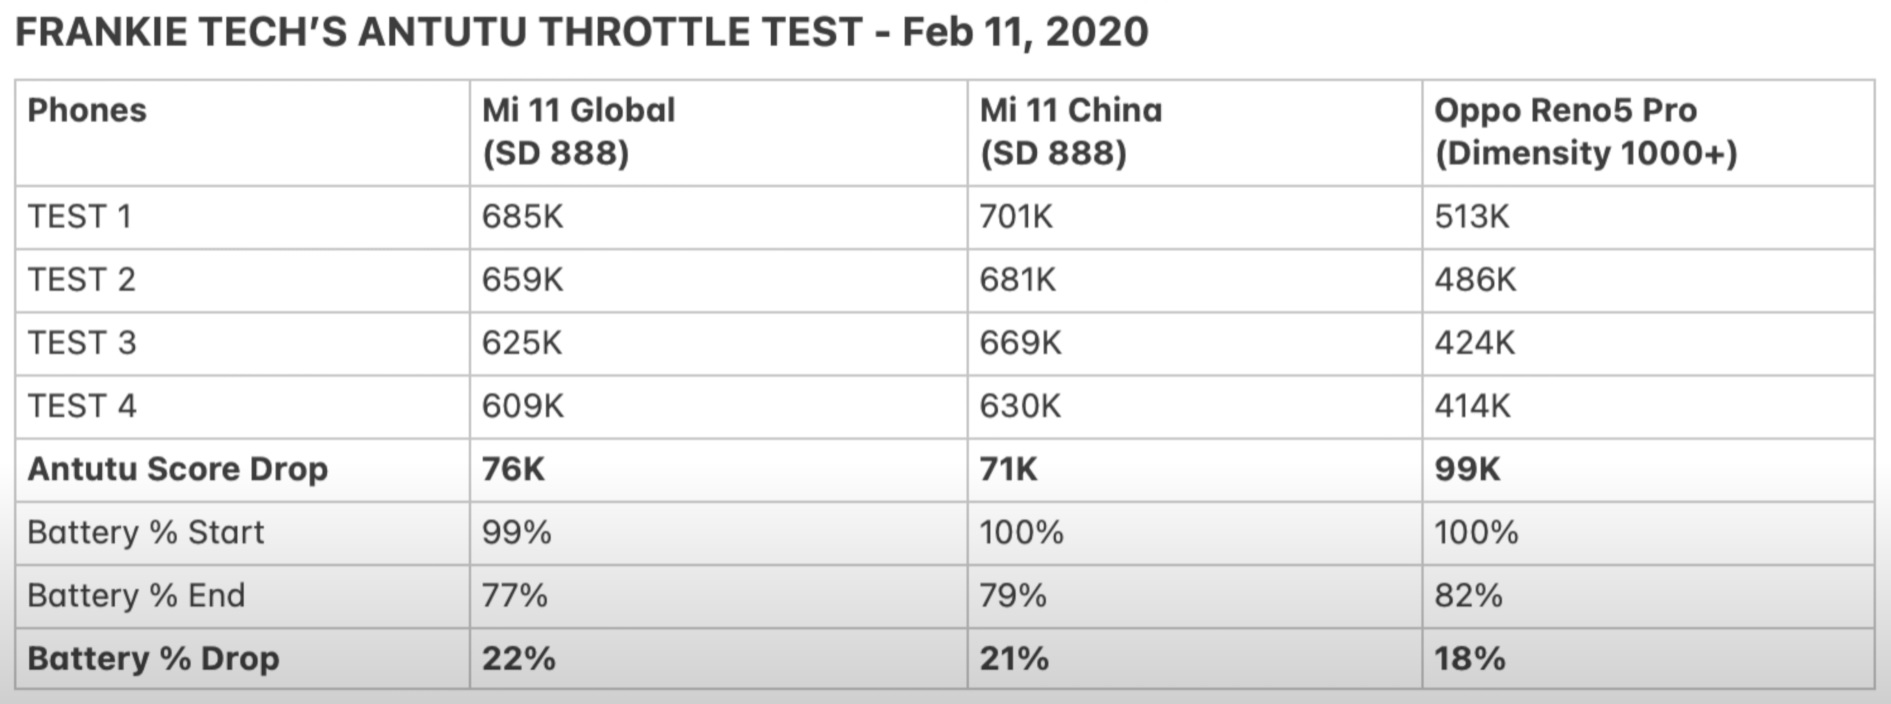
Task: Click the TEST 3 row label
Action: click(x=81, y=342)
